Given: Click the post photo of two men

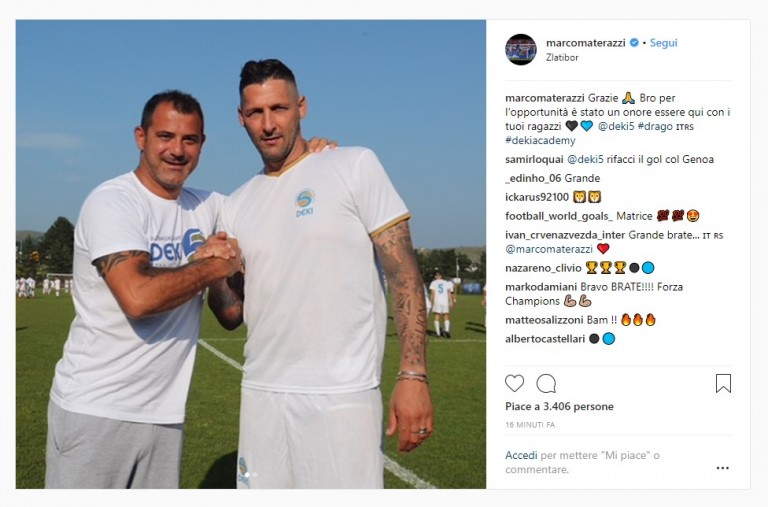Looking at the screenshot, I should click(x=251, y=254).
